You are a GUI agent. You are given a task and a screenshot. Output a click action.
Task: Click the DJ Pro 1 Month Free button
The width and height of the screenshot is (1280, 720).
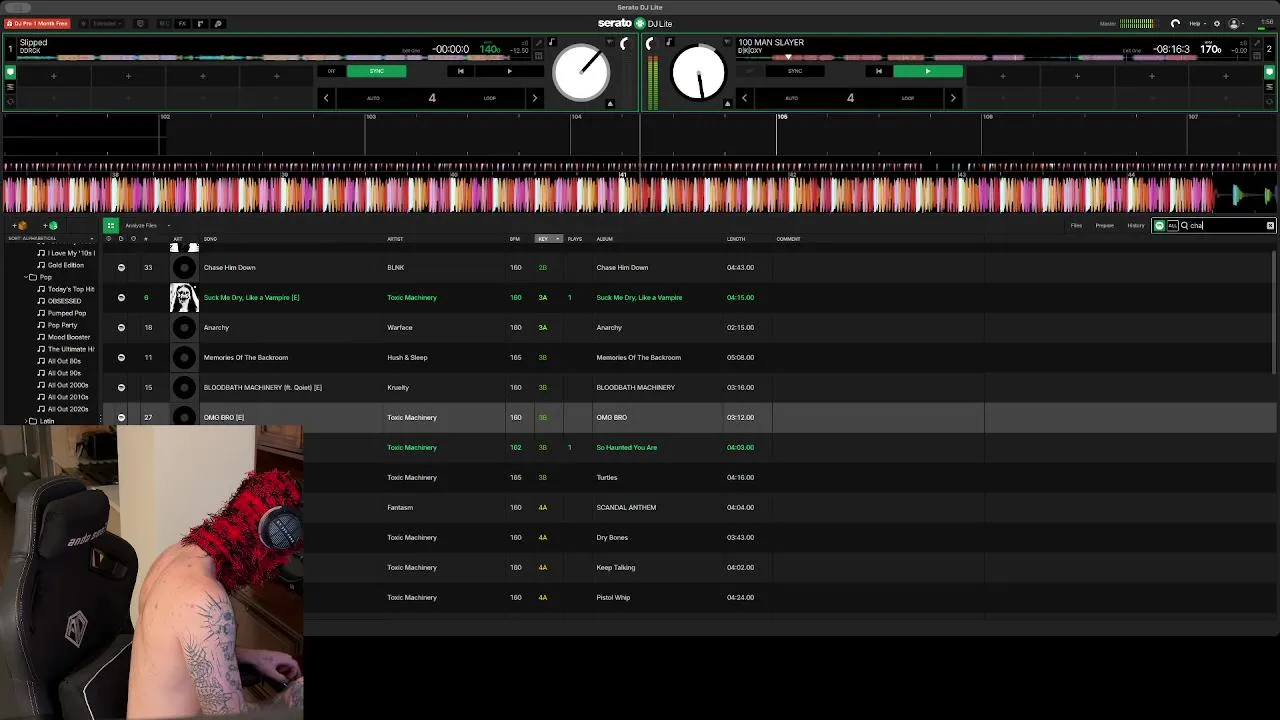(x=37, y=23)
